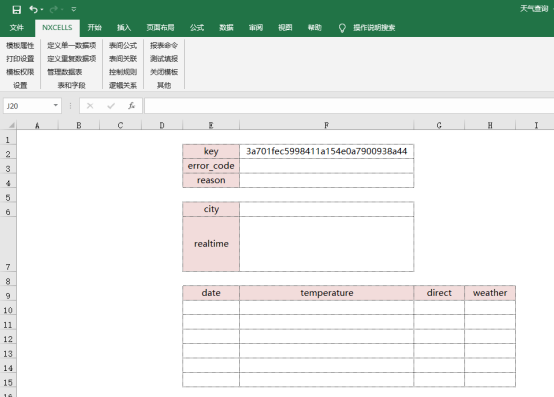Viewport: 554px width, 397px height.
Task: Click the 'direct' header cell
Action: 439,293
